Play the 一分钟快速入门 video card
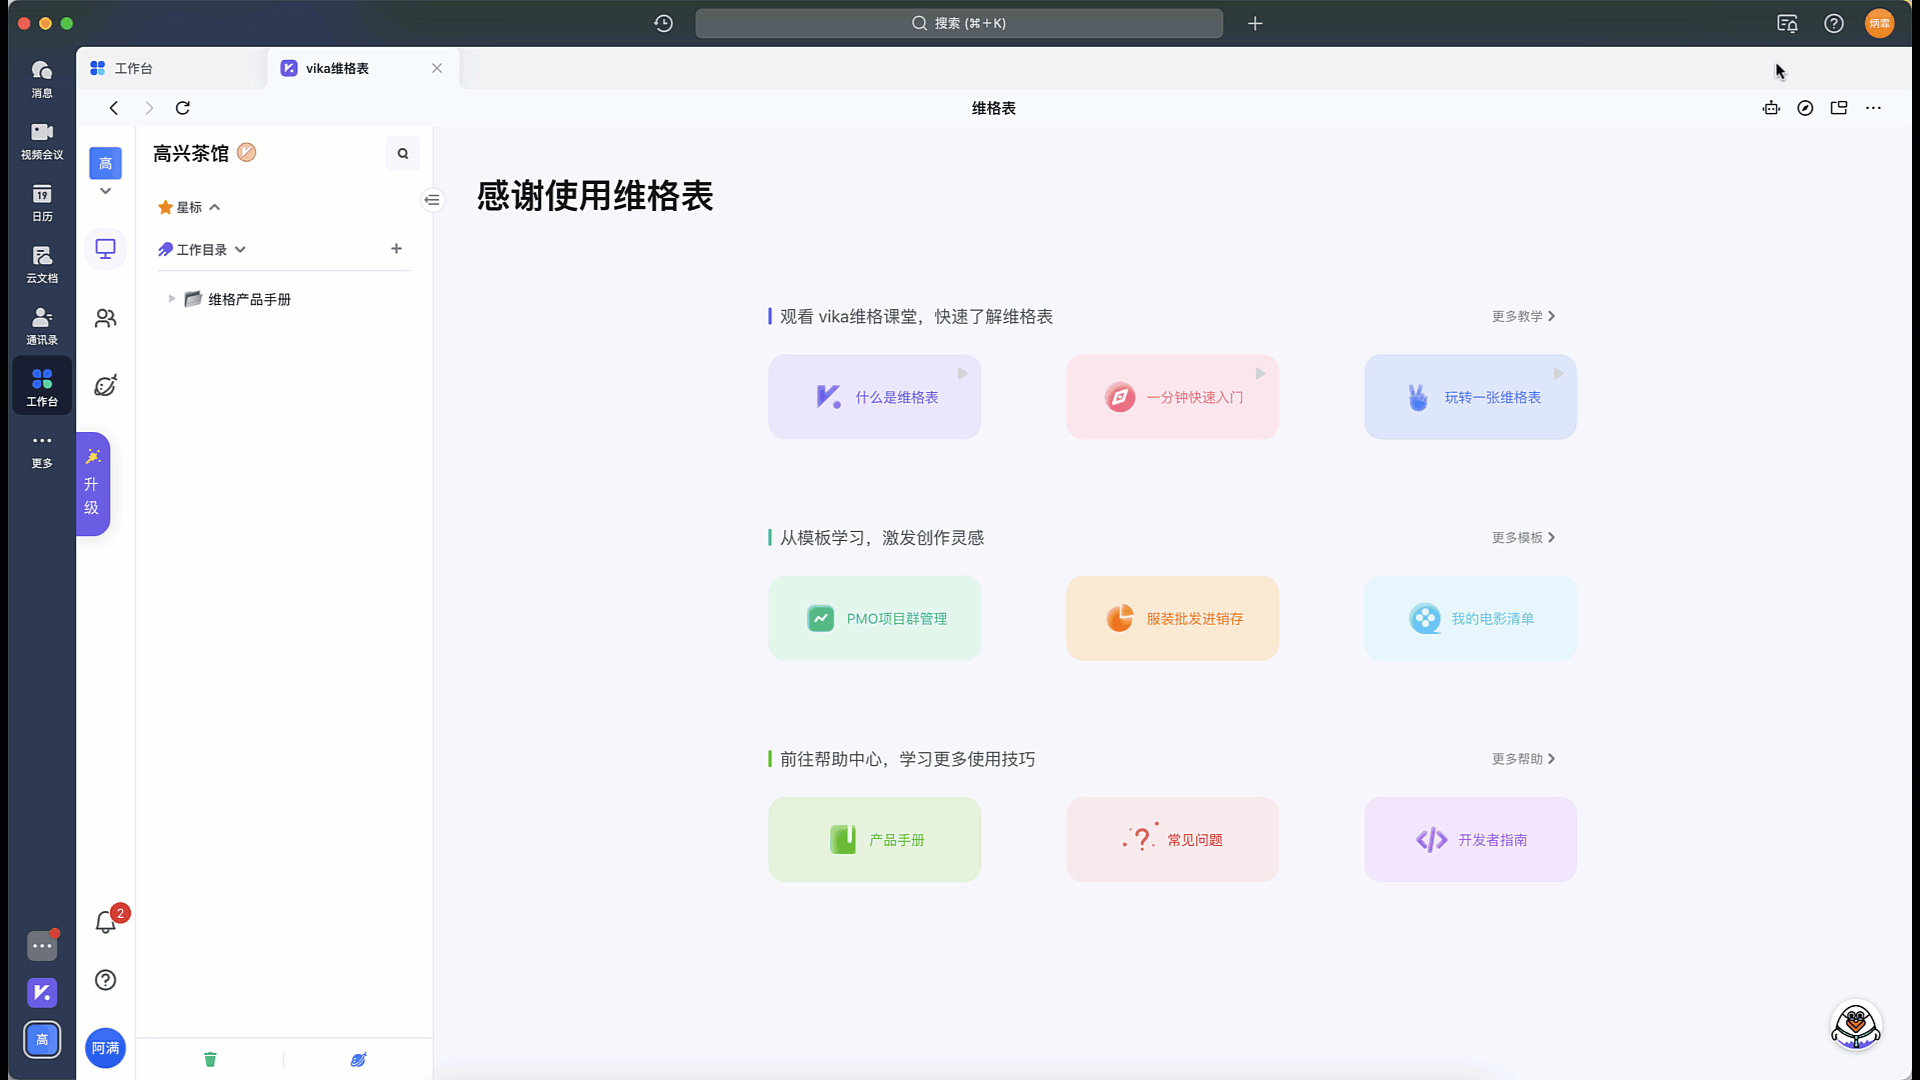Screen dimensions: 1920x1080 pyautogui.click(x=1172, y=397)
